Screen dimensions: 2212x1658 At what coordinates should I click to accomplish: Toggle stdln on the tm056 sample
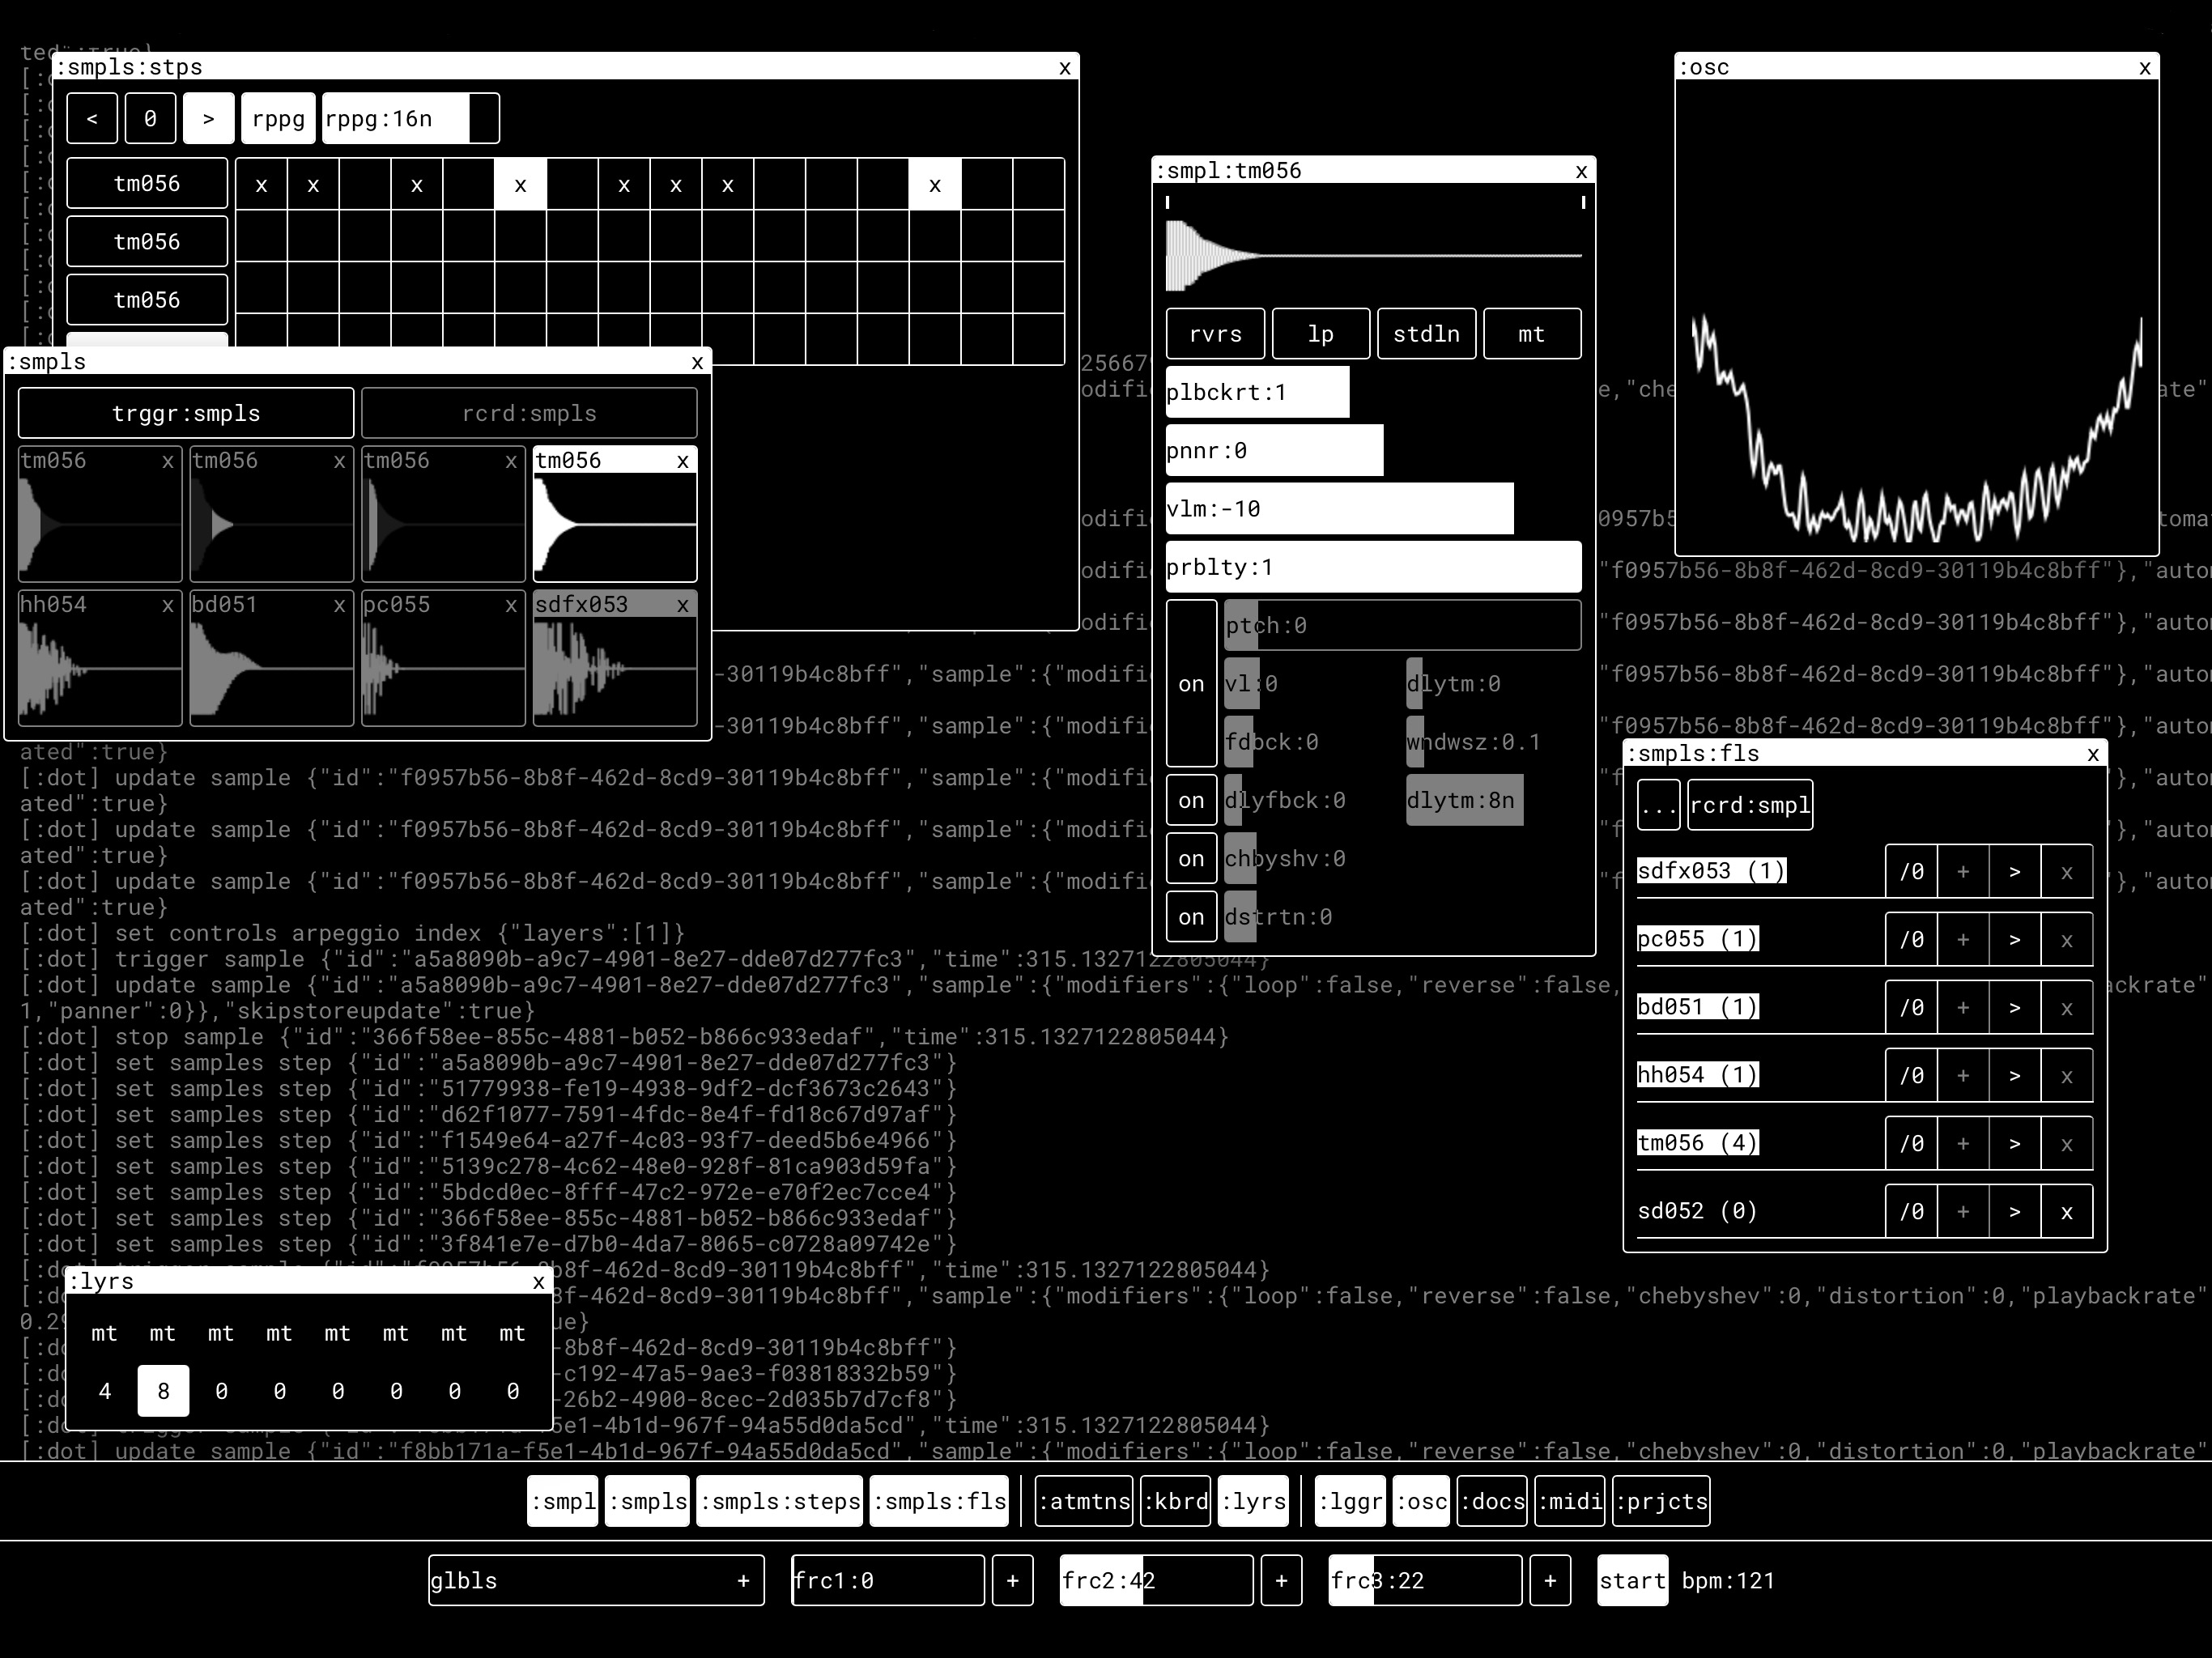pos(1426,334)
